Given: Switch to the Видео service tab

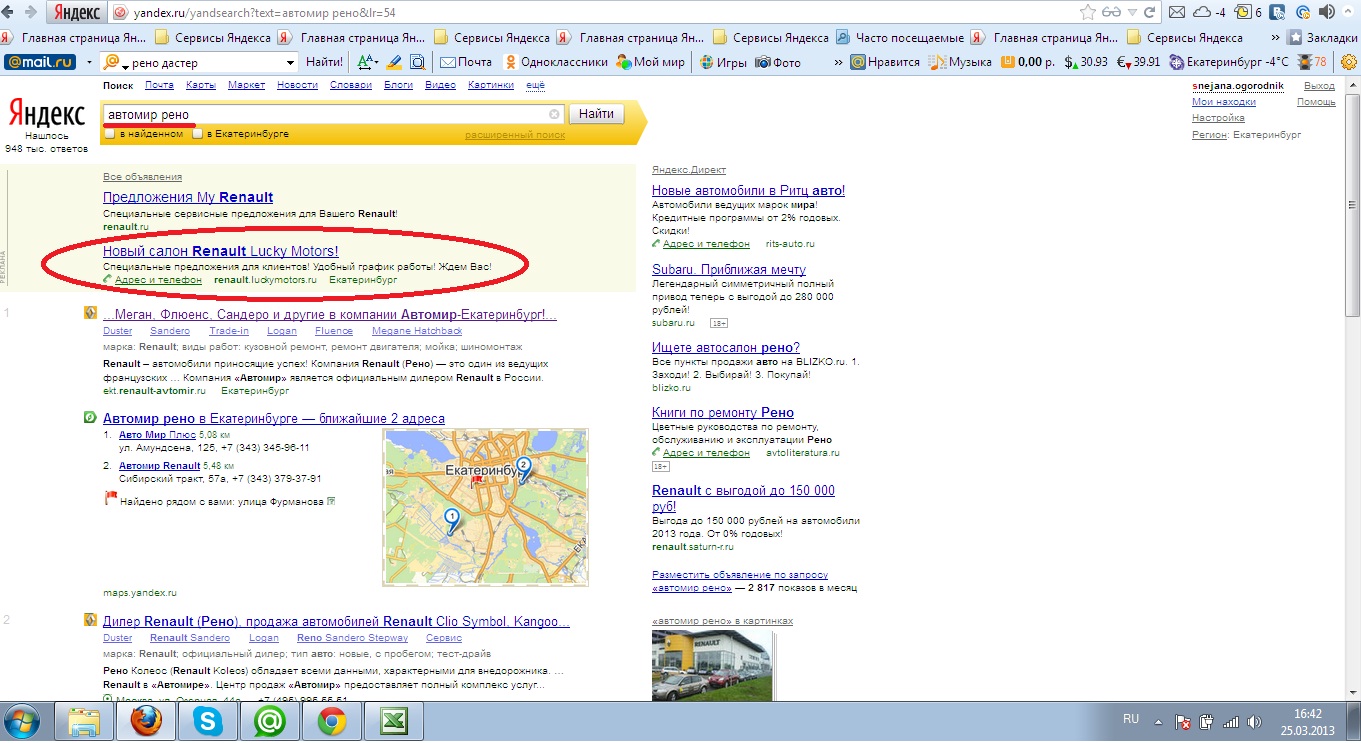Looking at the screenshot, I should coord(440,85).
